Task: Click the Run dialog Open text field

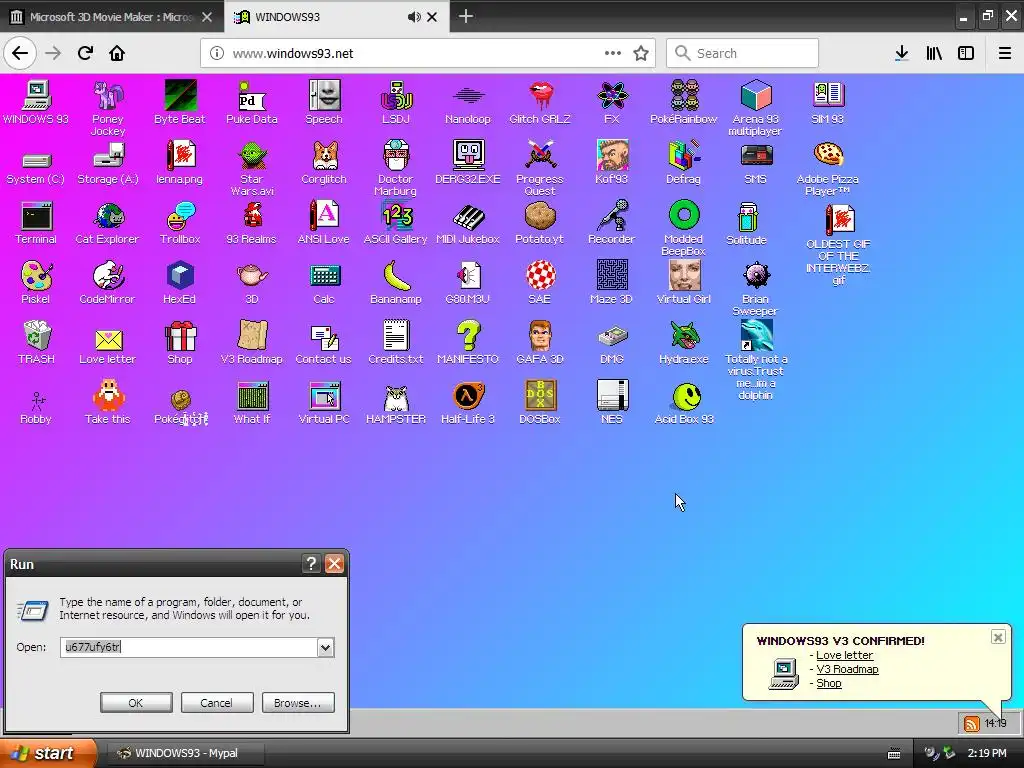Action: coord(189,647)
